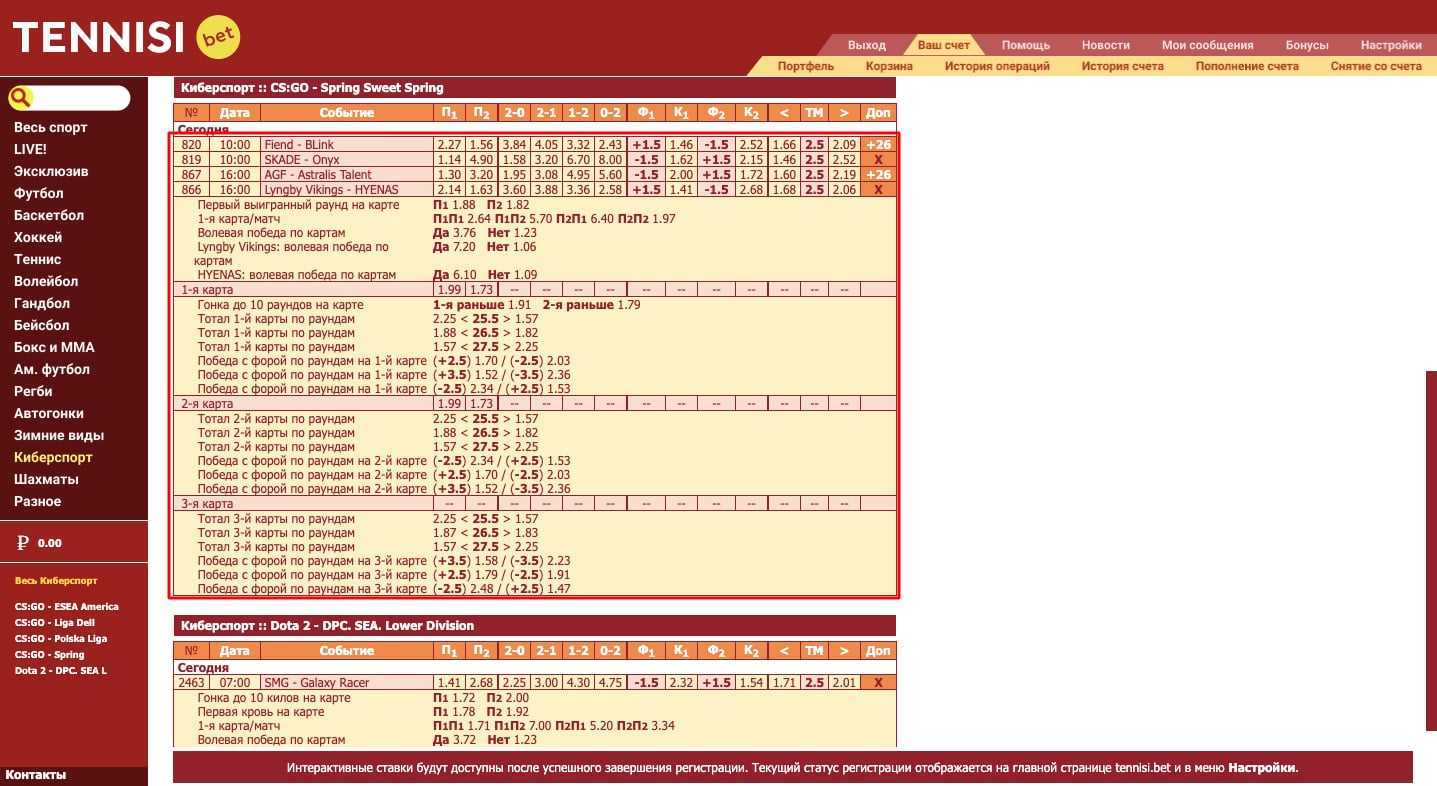1437x786 pixels.
Task: Select Теннис in sidebar
Action: (x=38, y=259)
